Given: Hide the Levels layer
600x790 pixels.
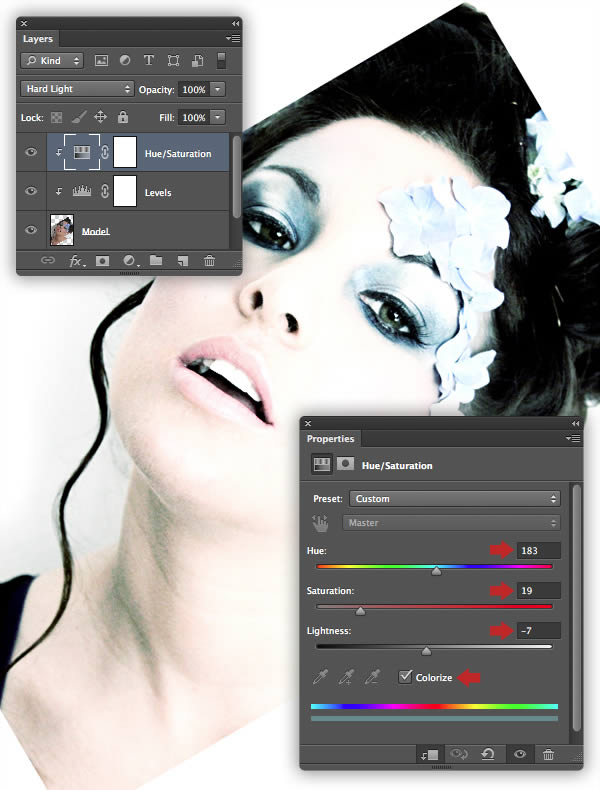Looking at the screenshot, I should pos(31,191).
